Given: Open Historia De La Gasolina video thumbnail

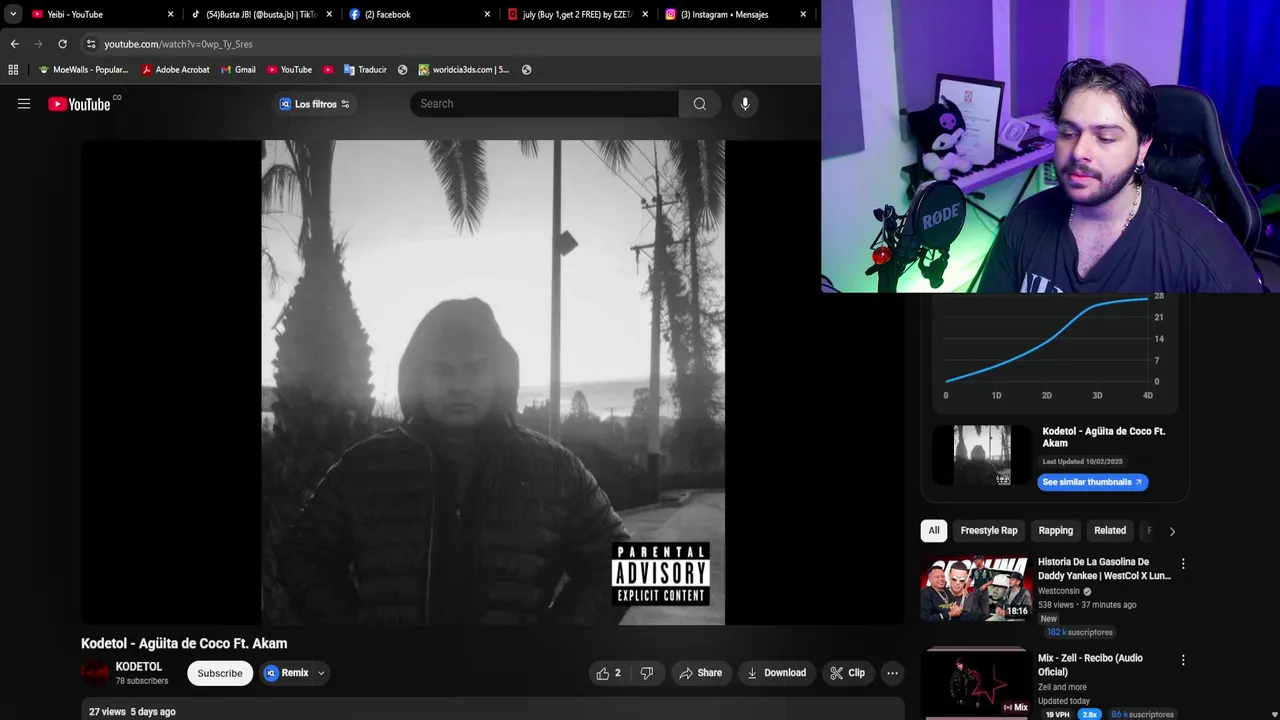Looking at the screenshot, I should coord(975,589).
